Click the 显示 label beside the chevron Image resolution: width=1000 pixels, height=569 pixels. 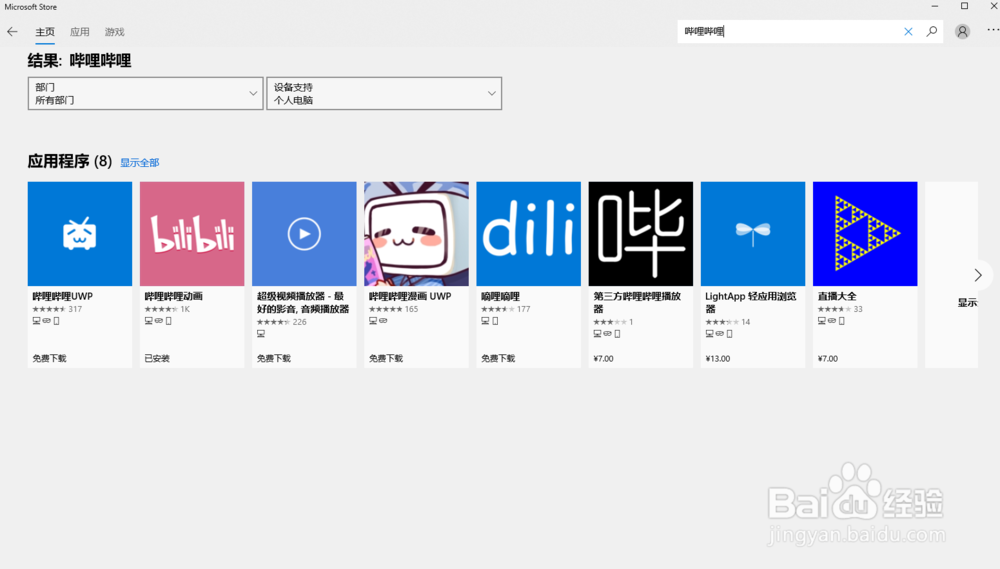pyautogui.click(x=967, y=303)
